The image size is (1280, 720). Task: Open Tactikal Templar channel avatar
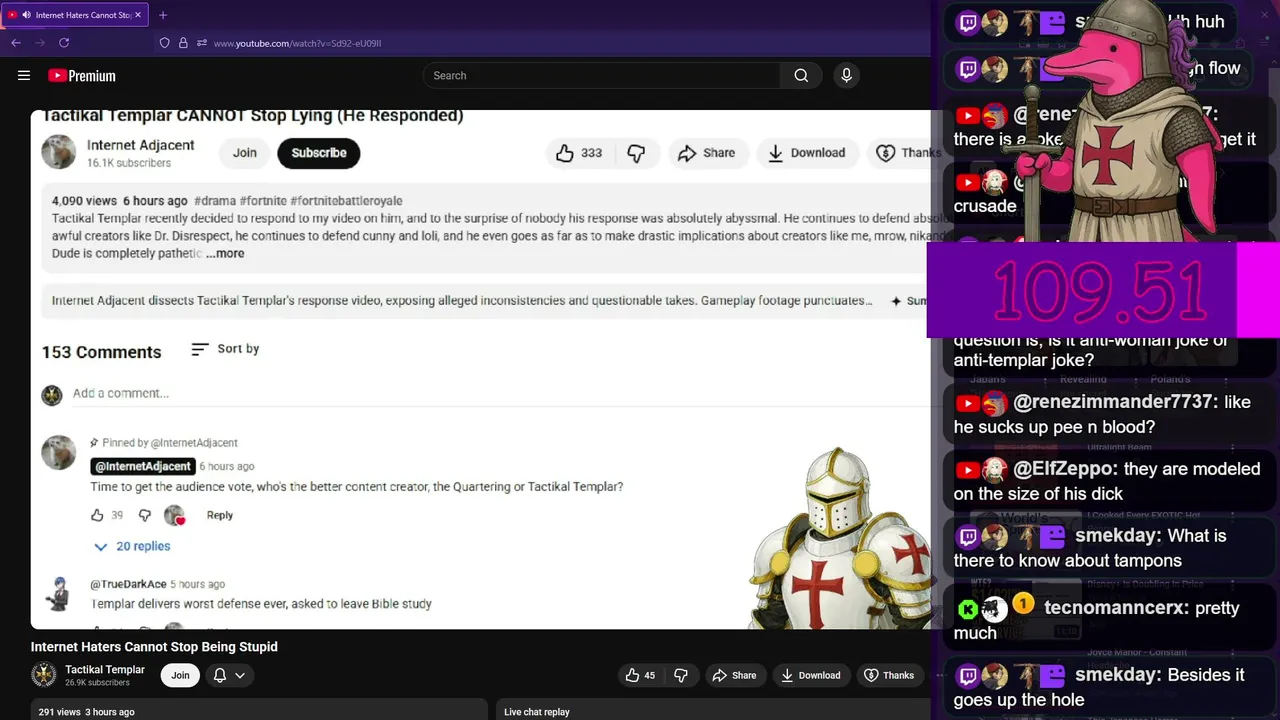[x=44, y=675]
